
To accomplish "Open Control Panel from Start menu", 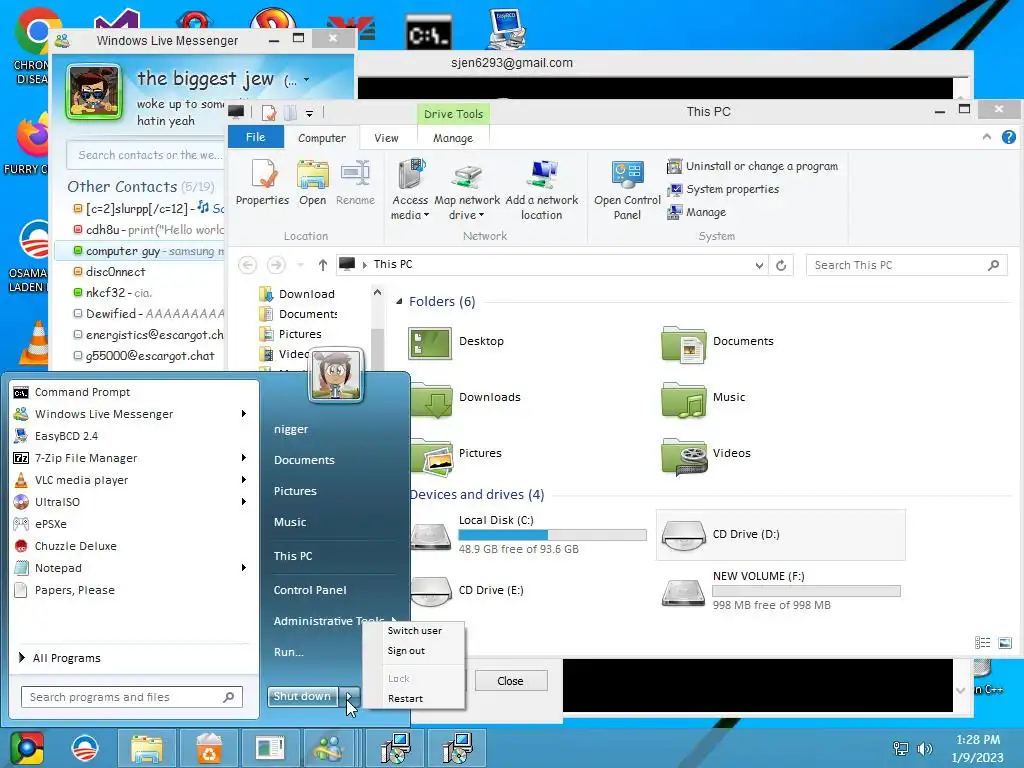I will tap(310, 590).
